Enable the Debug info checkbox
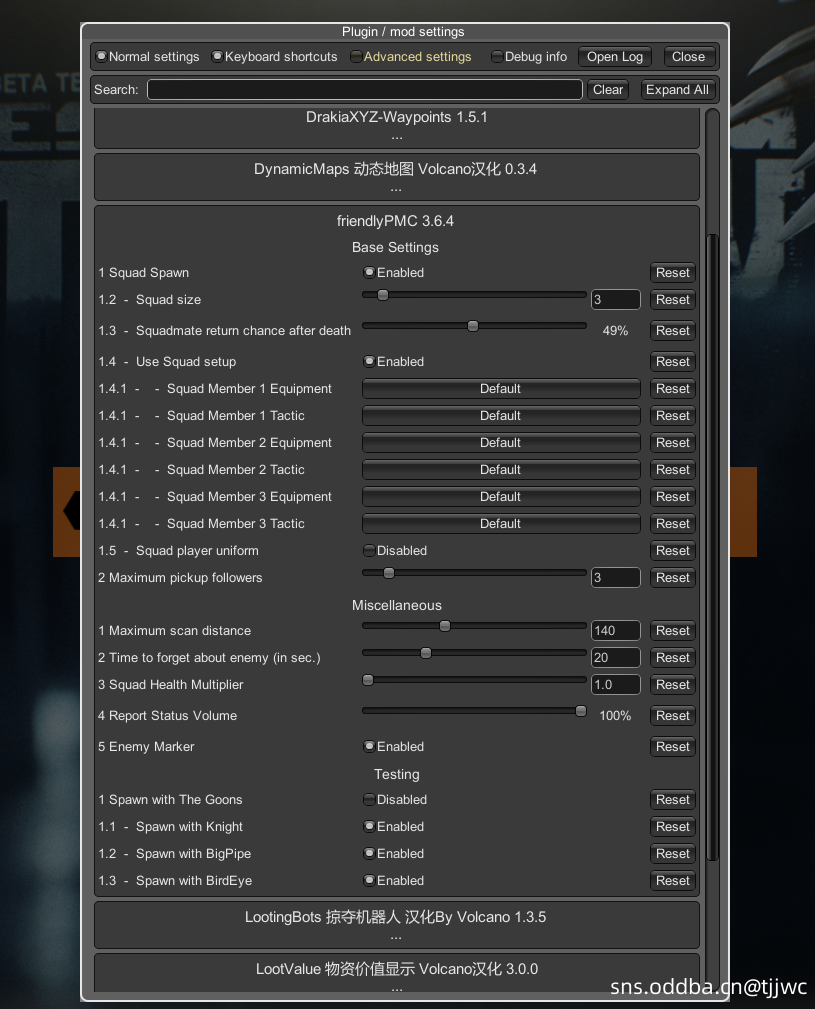 click(497, 57)
